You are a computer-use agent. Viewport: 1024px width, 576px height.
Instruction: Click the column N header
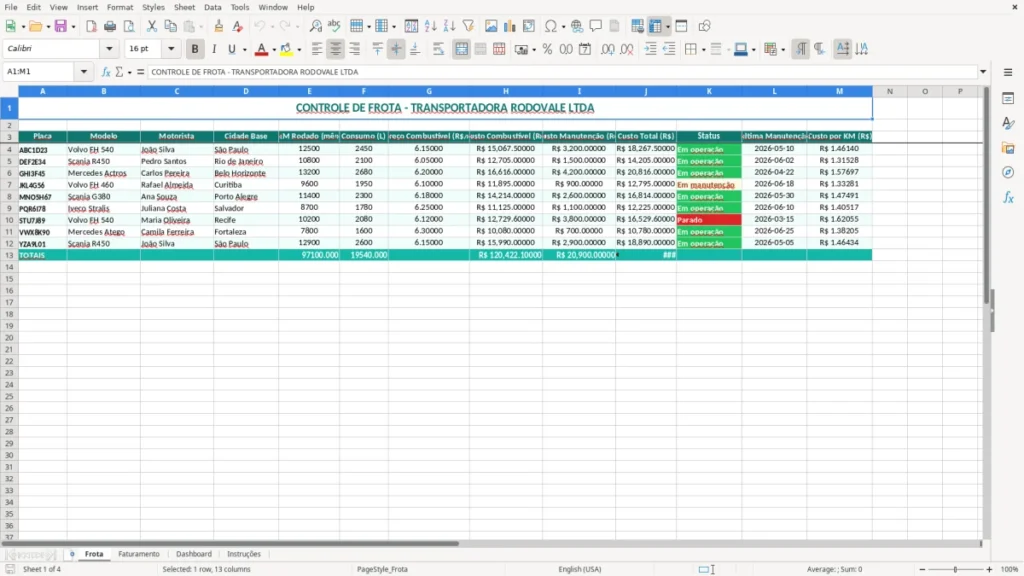889,91
